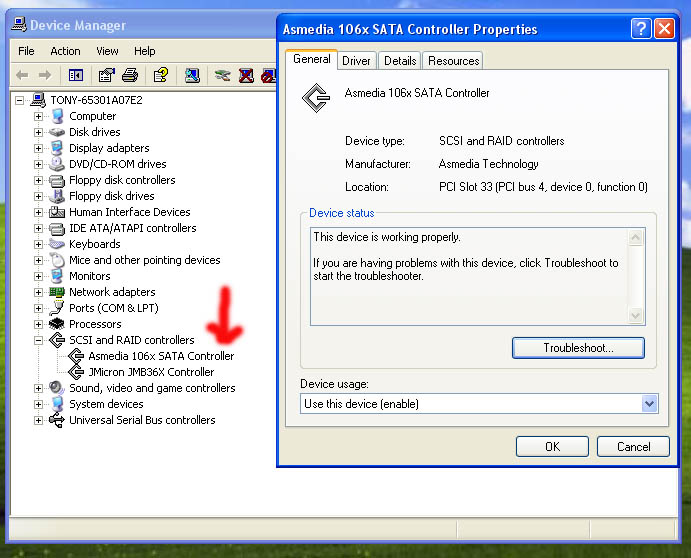Screen dimensions: 691x558
Task: Switch to the Resources tab
Action: [x=453, y=61]
